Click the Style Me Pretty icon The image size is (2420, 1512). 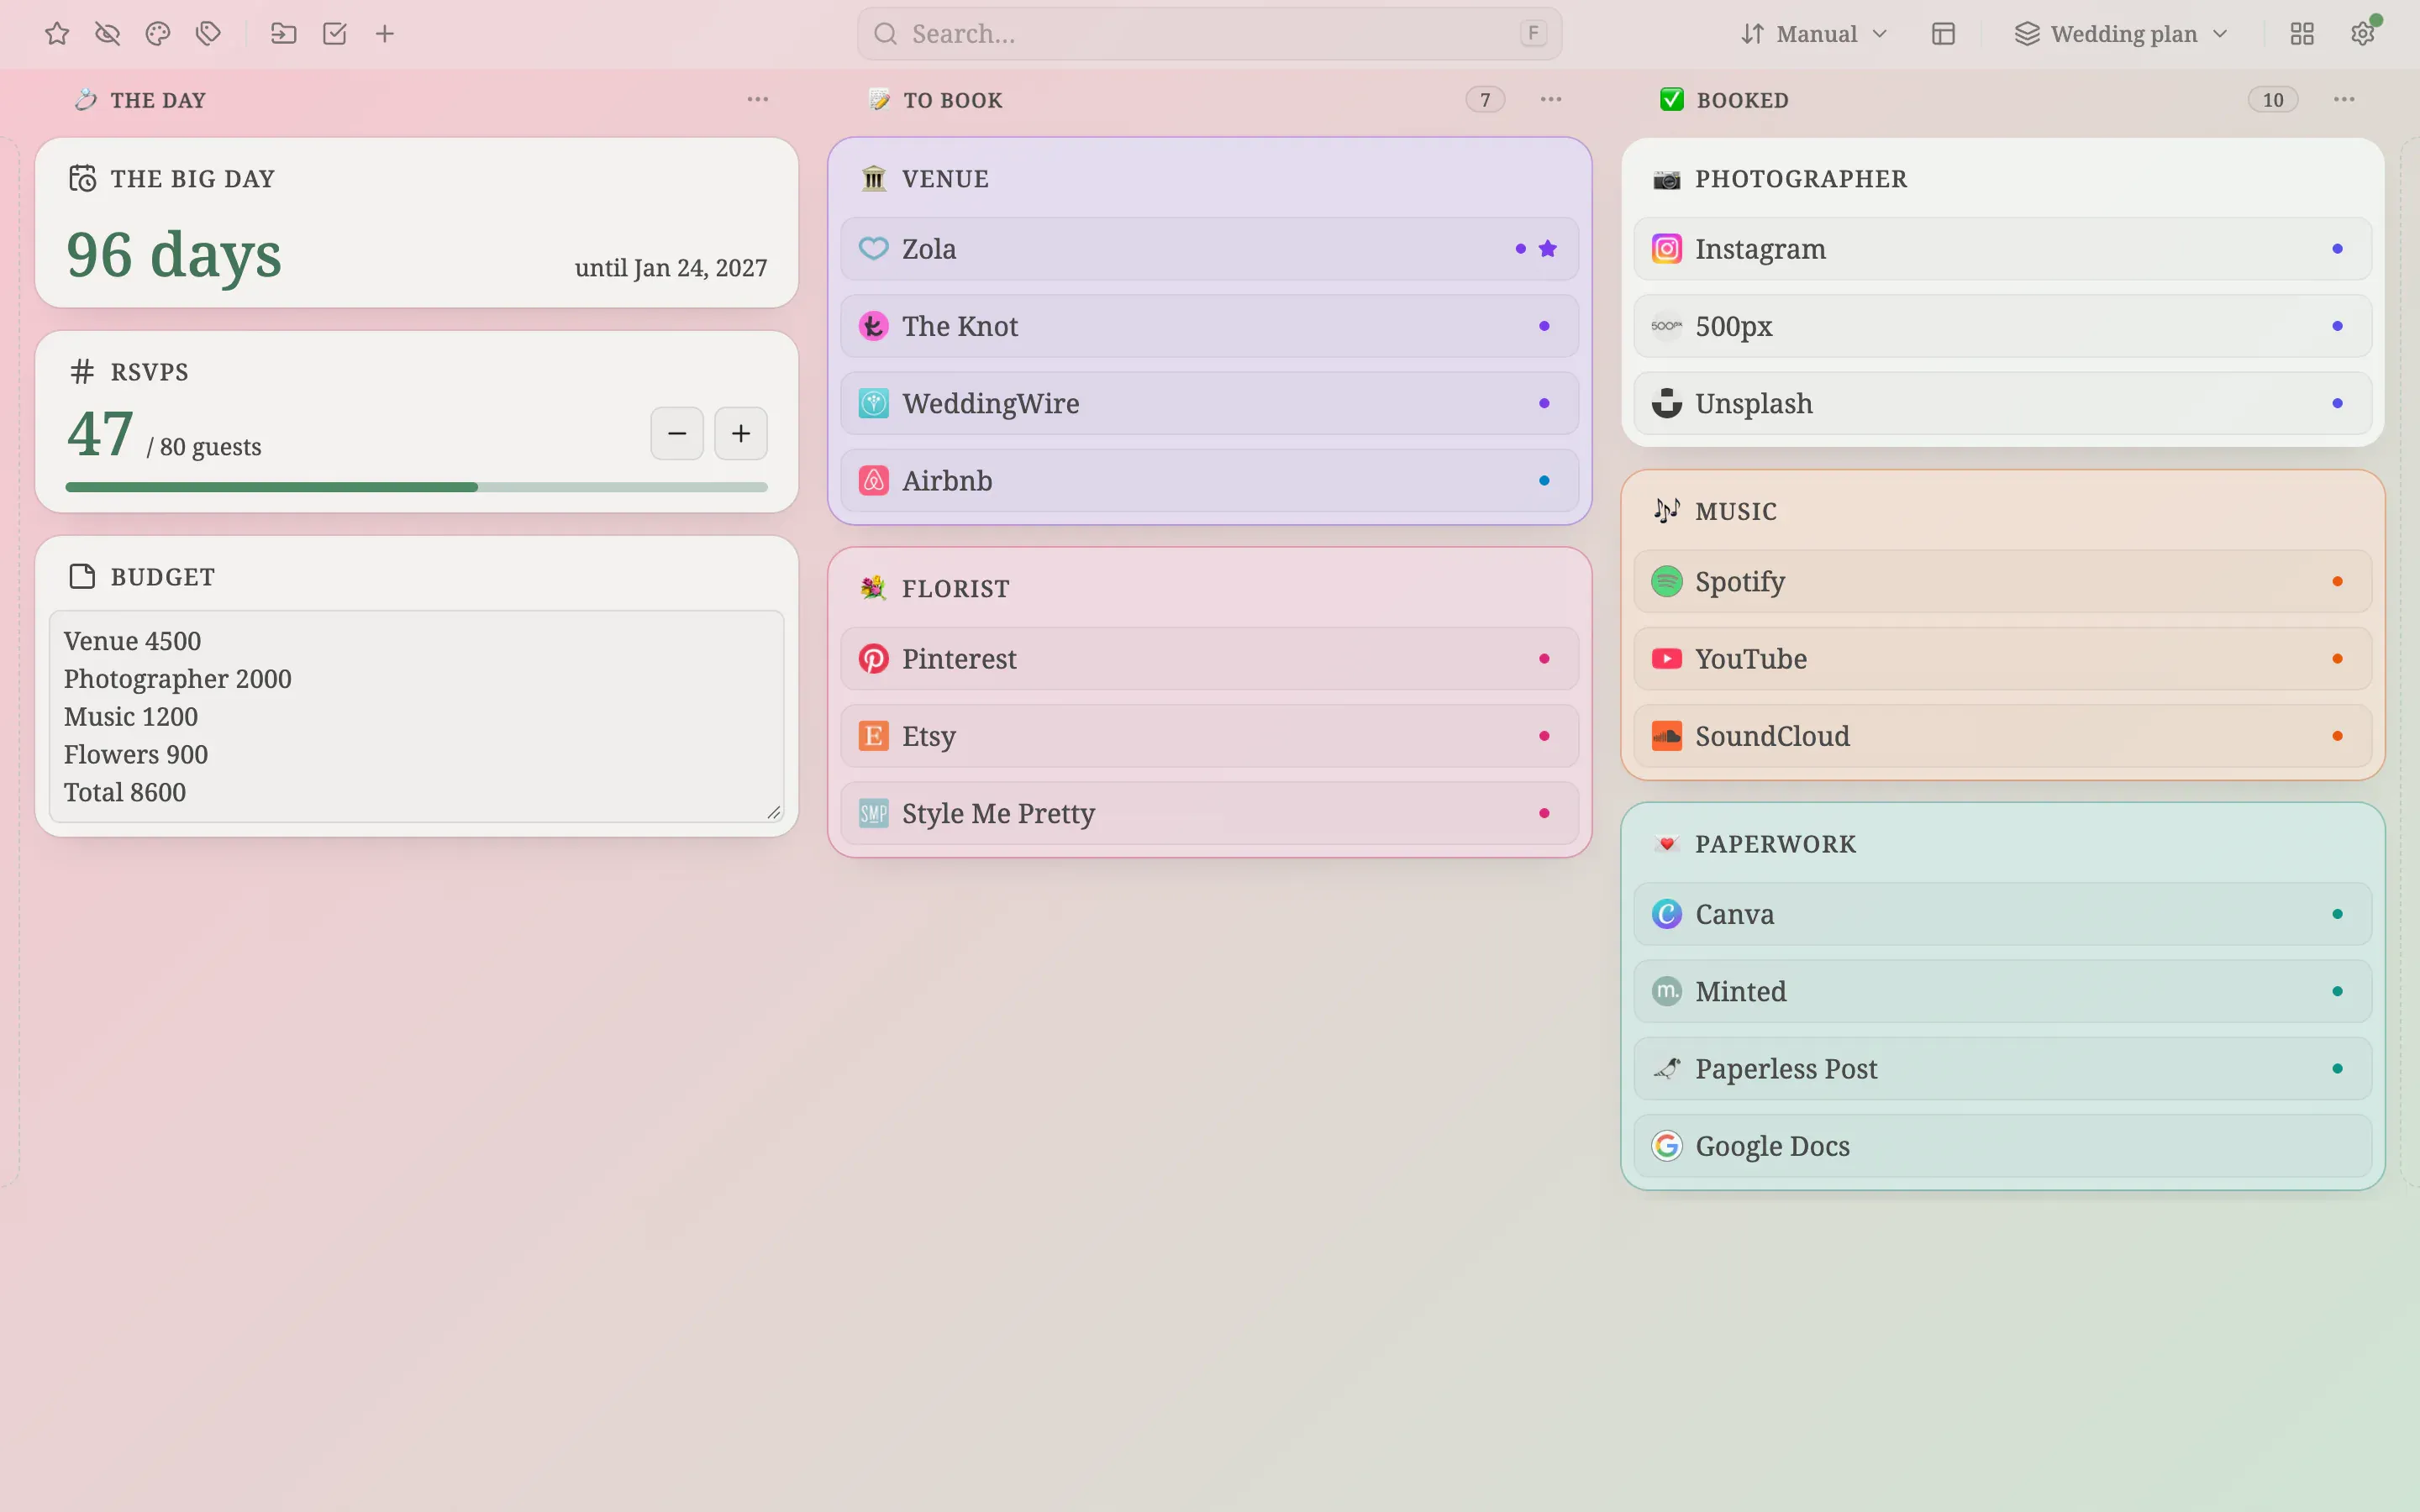[874, 813]
